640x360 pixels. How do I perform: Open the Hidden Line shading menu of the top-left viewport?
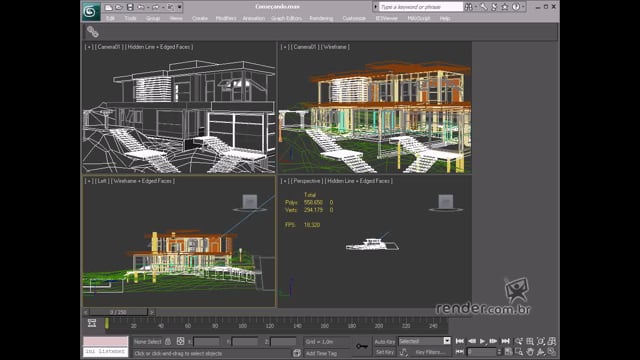tap(158, 47)
